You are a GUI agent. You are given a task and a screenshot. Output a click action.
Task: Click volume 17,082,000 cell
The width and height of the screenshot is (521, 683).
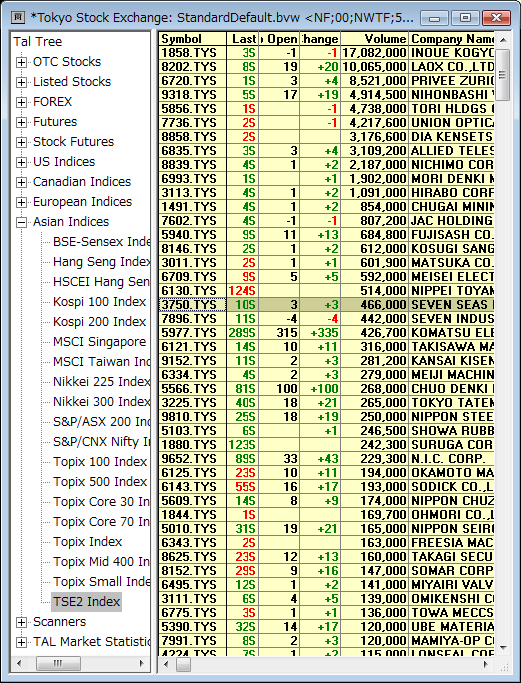pos(375,53)
